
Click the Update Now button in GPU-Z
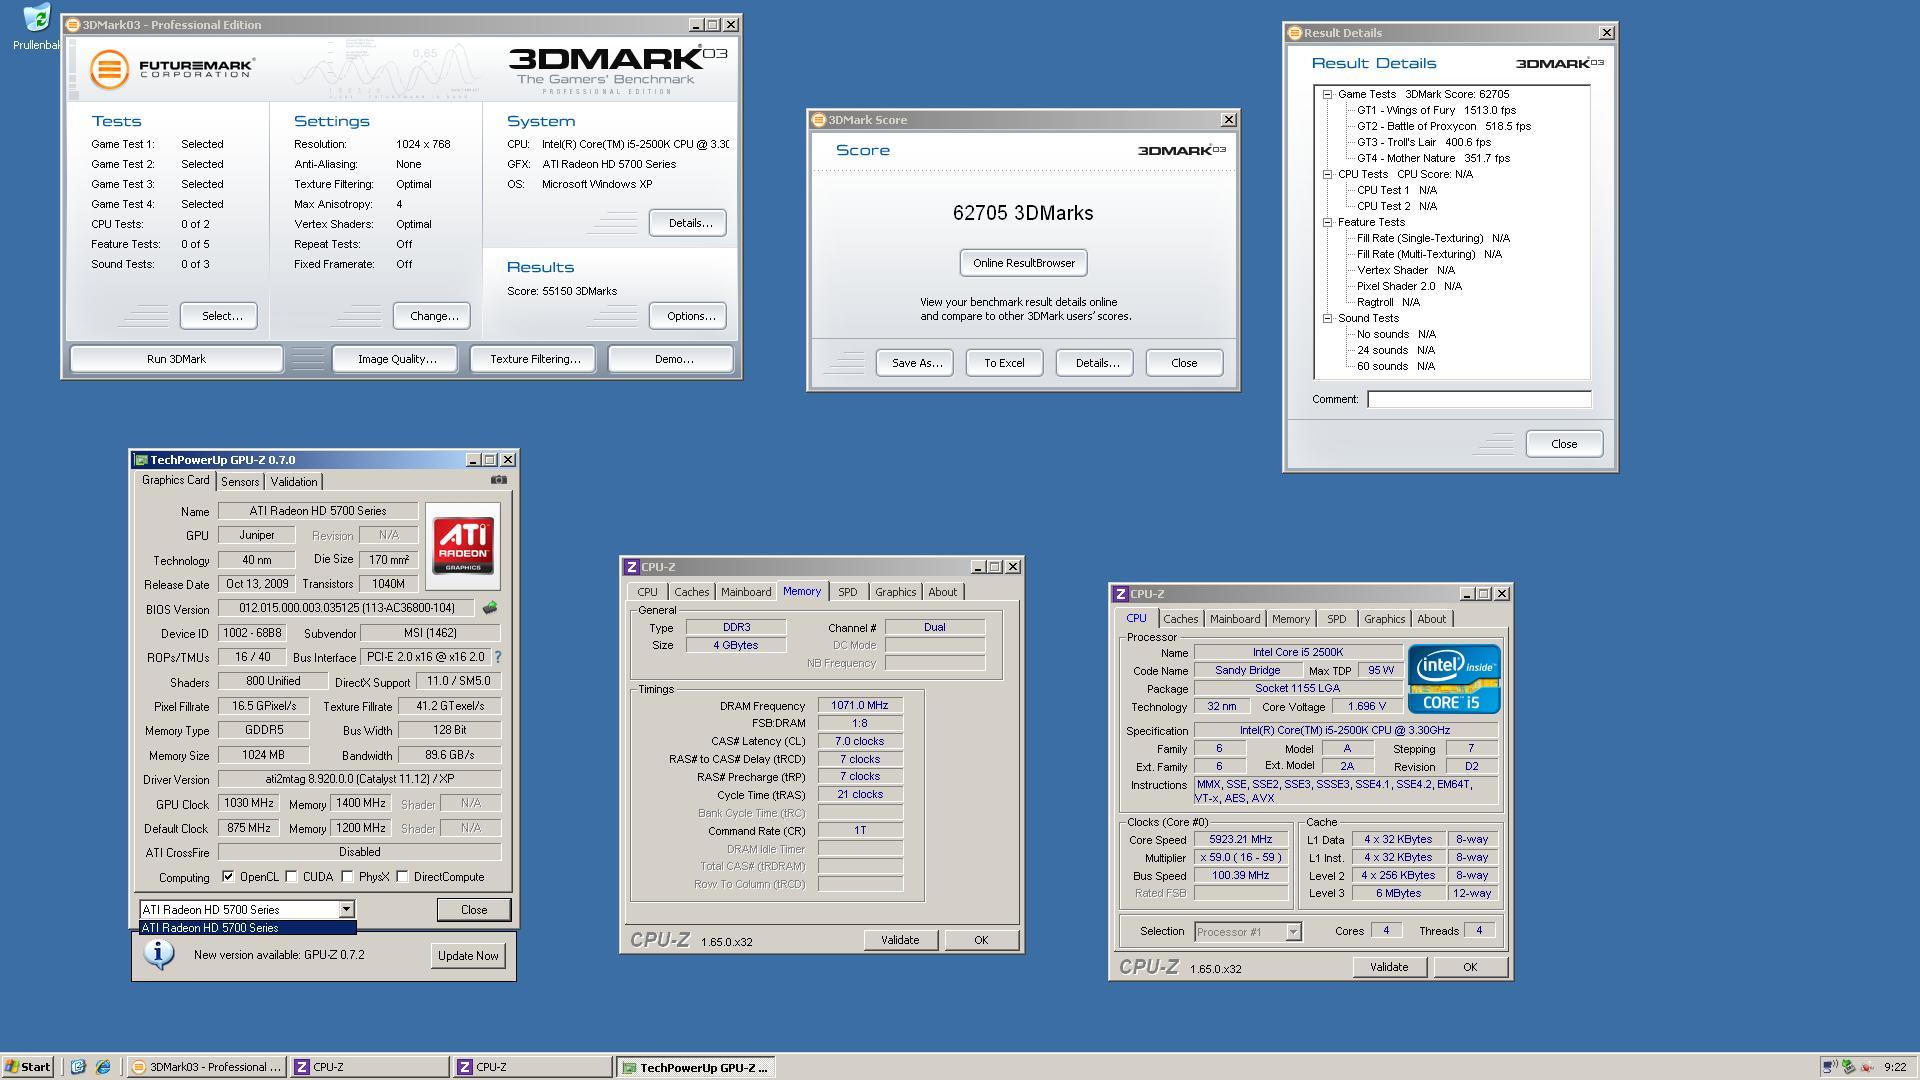[x=468, y=955]
